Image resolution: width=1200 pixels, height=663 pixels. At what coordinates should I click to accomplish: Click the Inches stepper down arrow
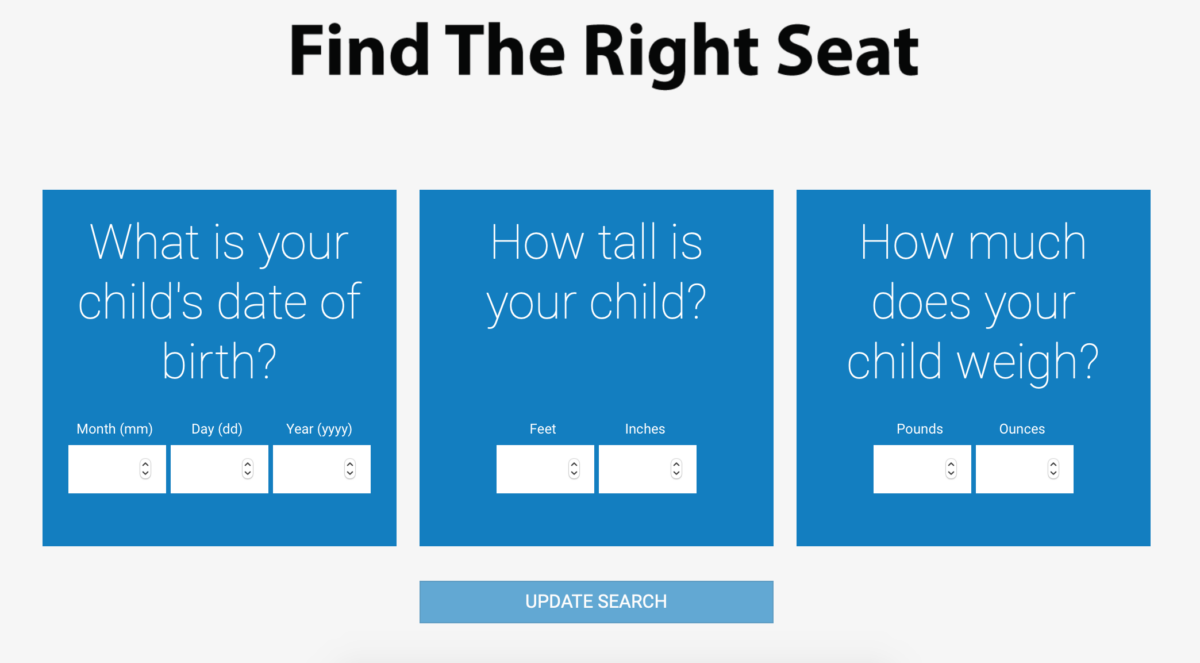click(678, 474)
